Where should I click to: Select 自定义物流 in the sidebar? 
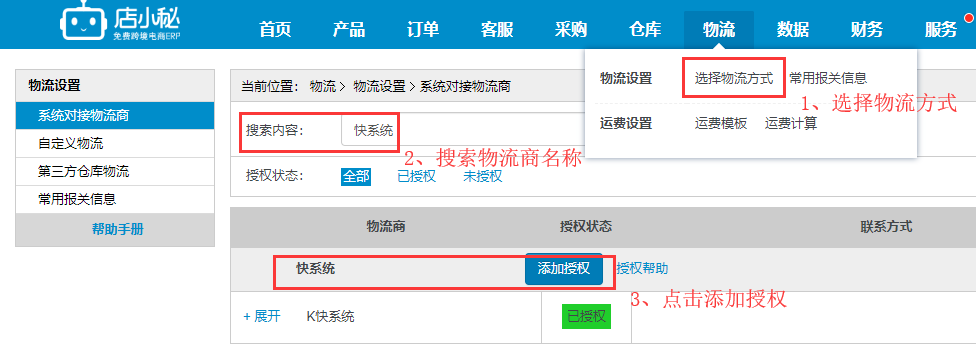pos(115,144)
